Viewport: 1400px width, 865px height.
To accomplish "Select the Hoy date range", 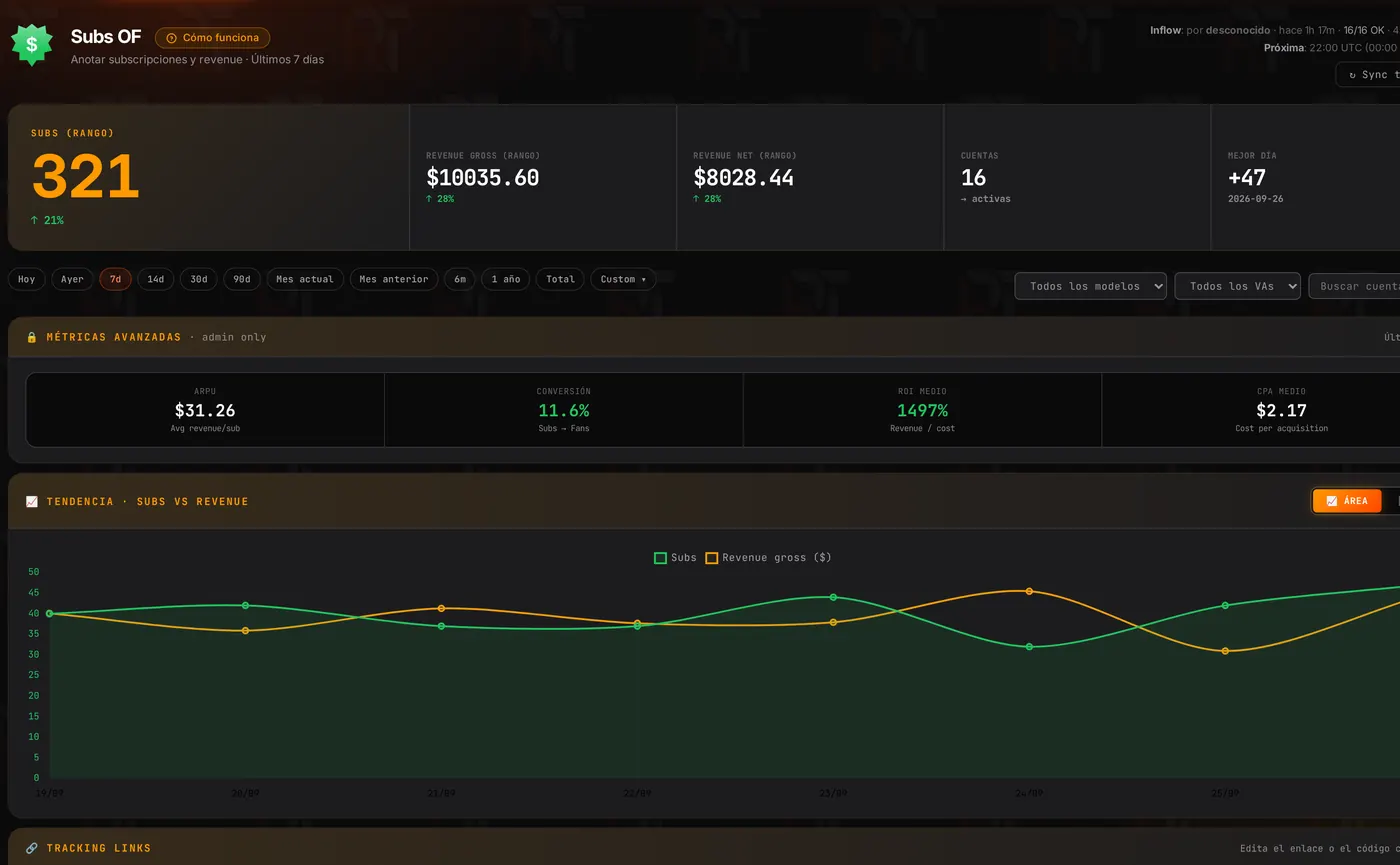I will tap(27, 279).
